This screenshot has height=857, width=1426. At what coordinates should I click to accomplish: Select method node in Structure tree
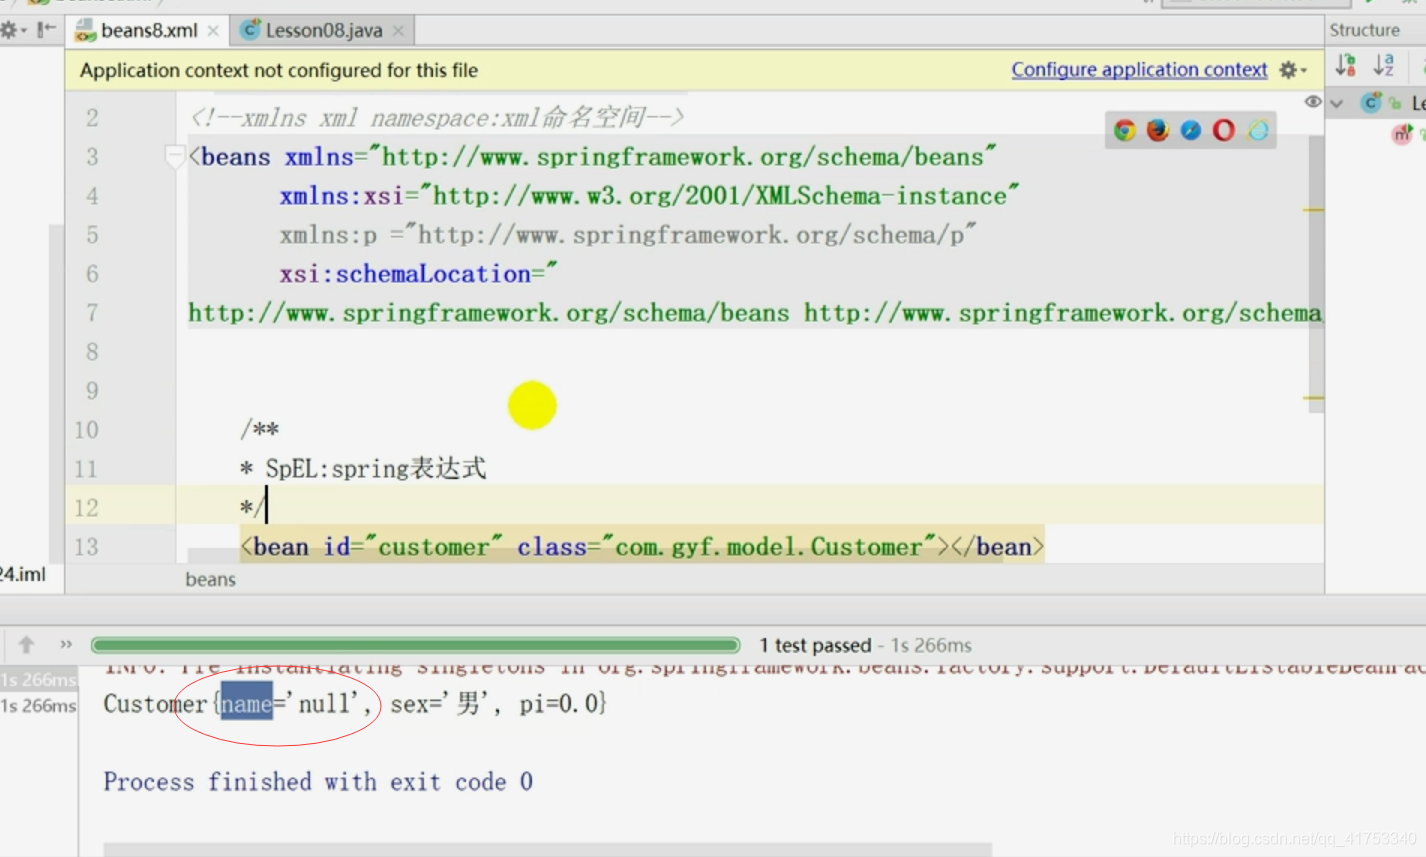point(1401,133)
